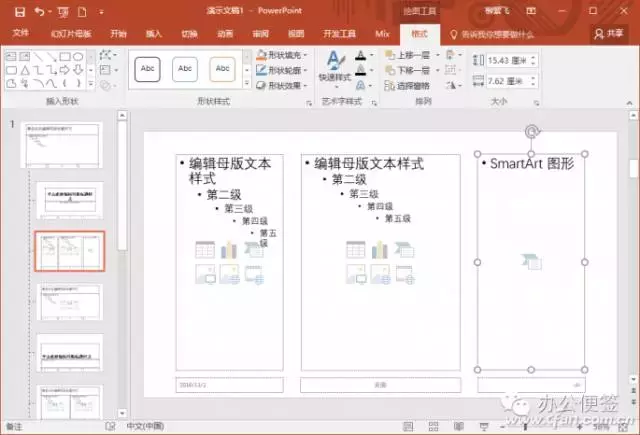
Task: Click the insert chart icon in left placeholder
Action: [x=229, y=250]
